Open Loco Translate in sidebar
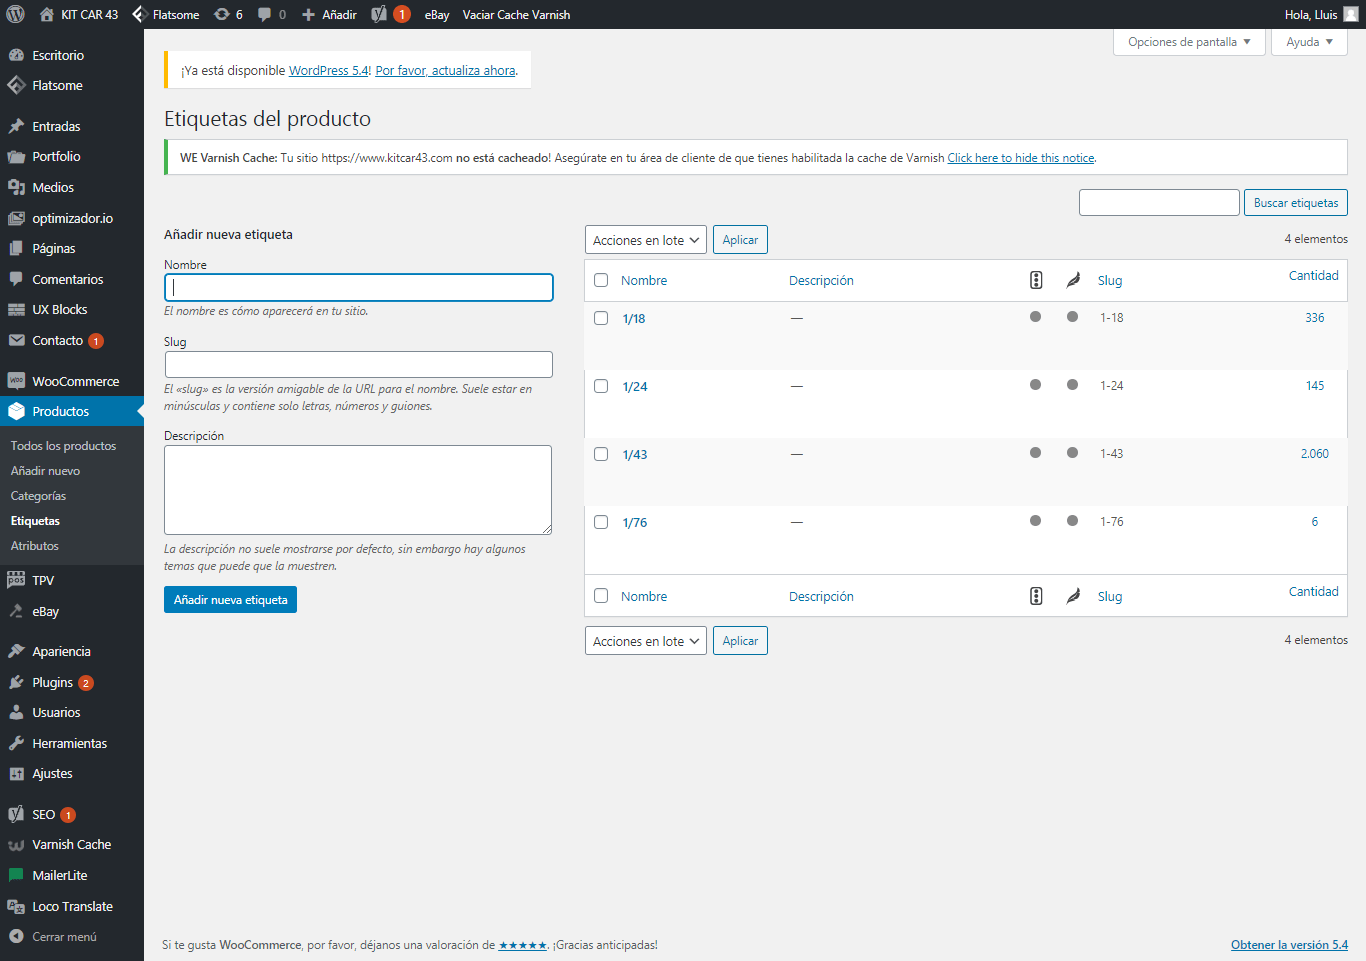This screenshot has width=1366, height=961. pyautogui.click(x=72, y=906)
